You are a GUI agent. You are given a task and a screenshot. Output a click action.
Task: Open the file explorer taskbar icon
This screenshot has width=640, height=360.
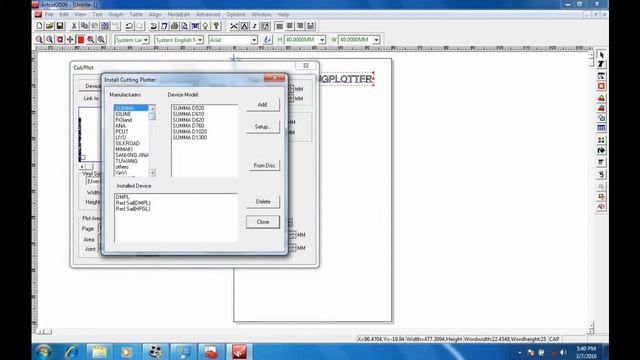pos(99,351)
